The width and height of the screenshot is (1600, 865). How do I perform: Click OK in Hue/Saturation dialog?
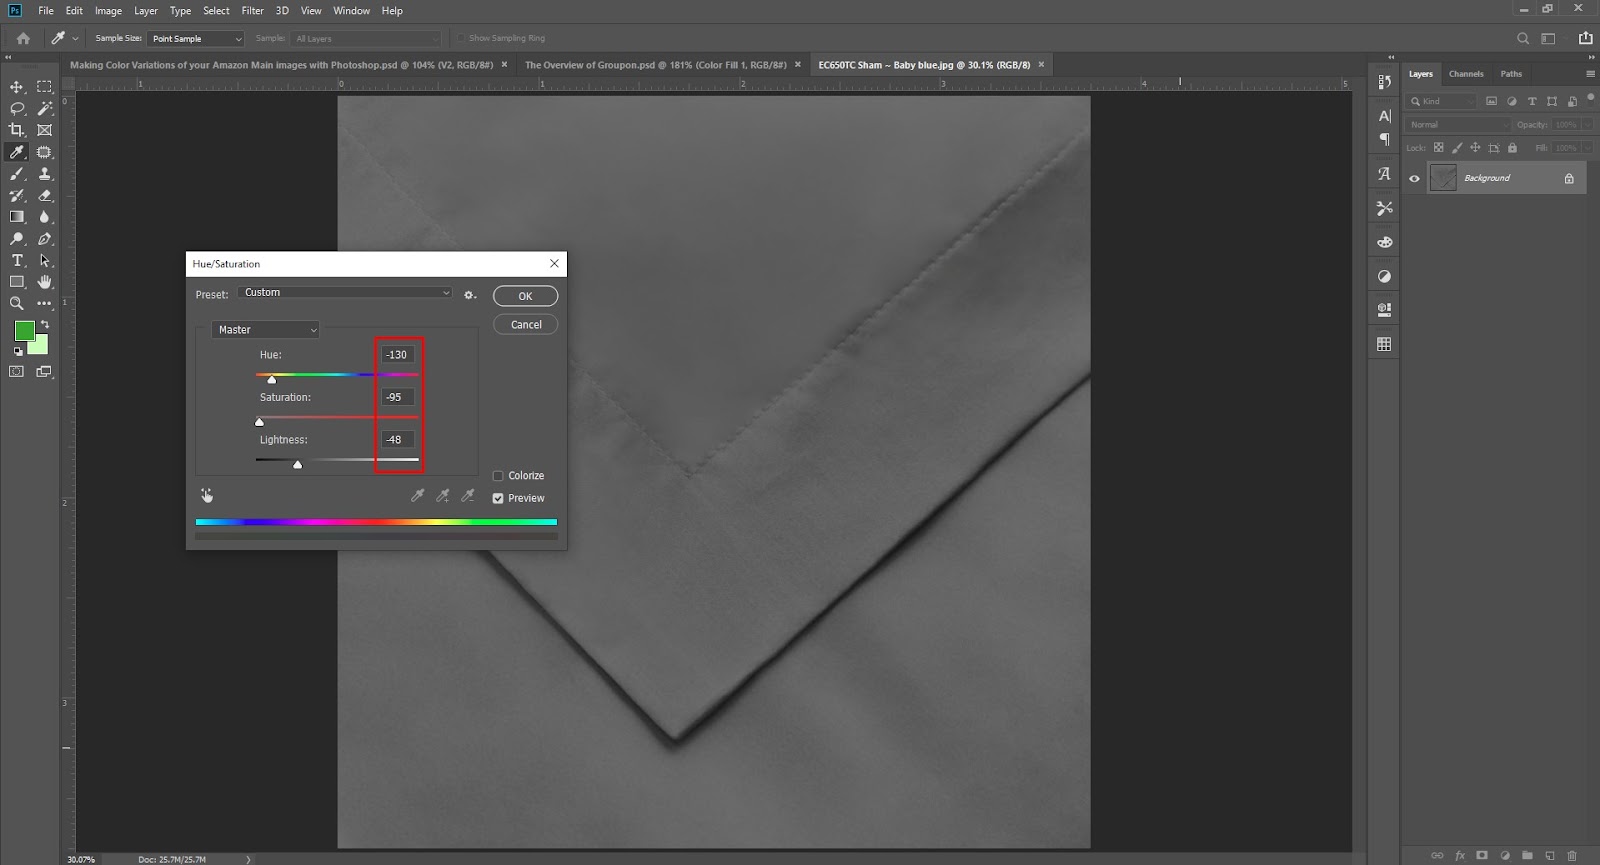[x=525, y=296]
